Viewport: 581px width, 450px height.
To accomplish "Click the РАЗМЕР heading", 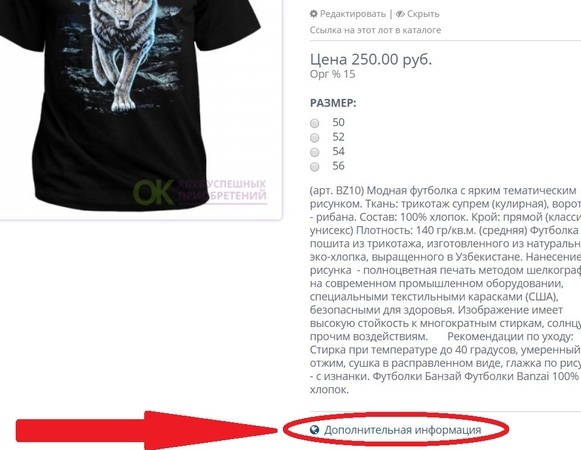I will click(x=333, y=103).
